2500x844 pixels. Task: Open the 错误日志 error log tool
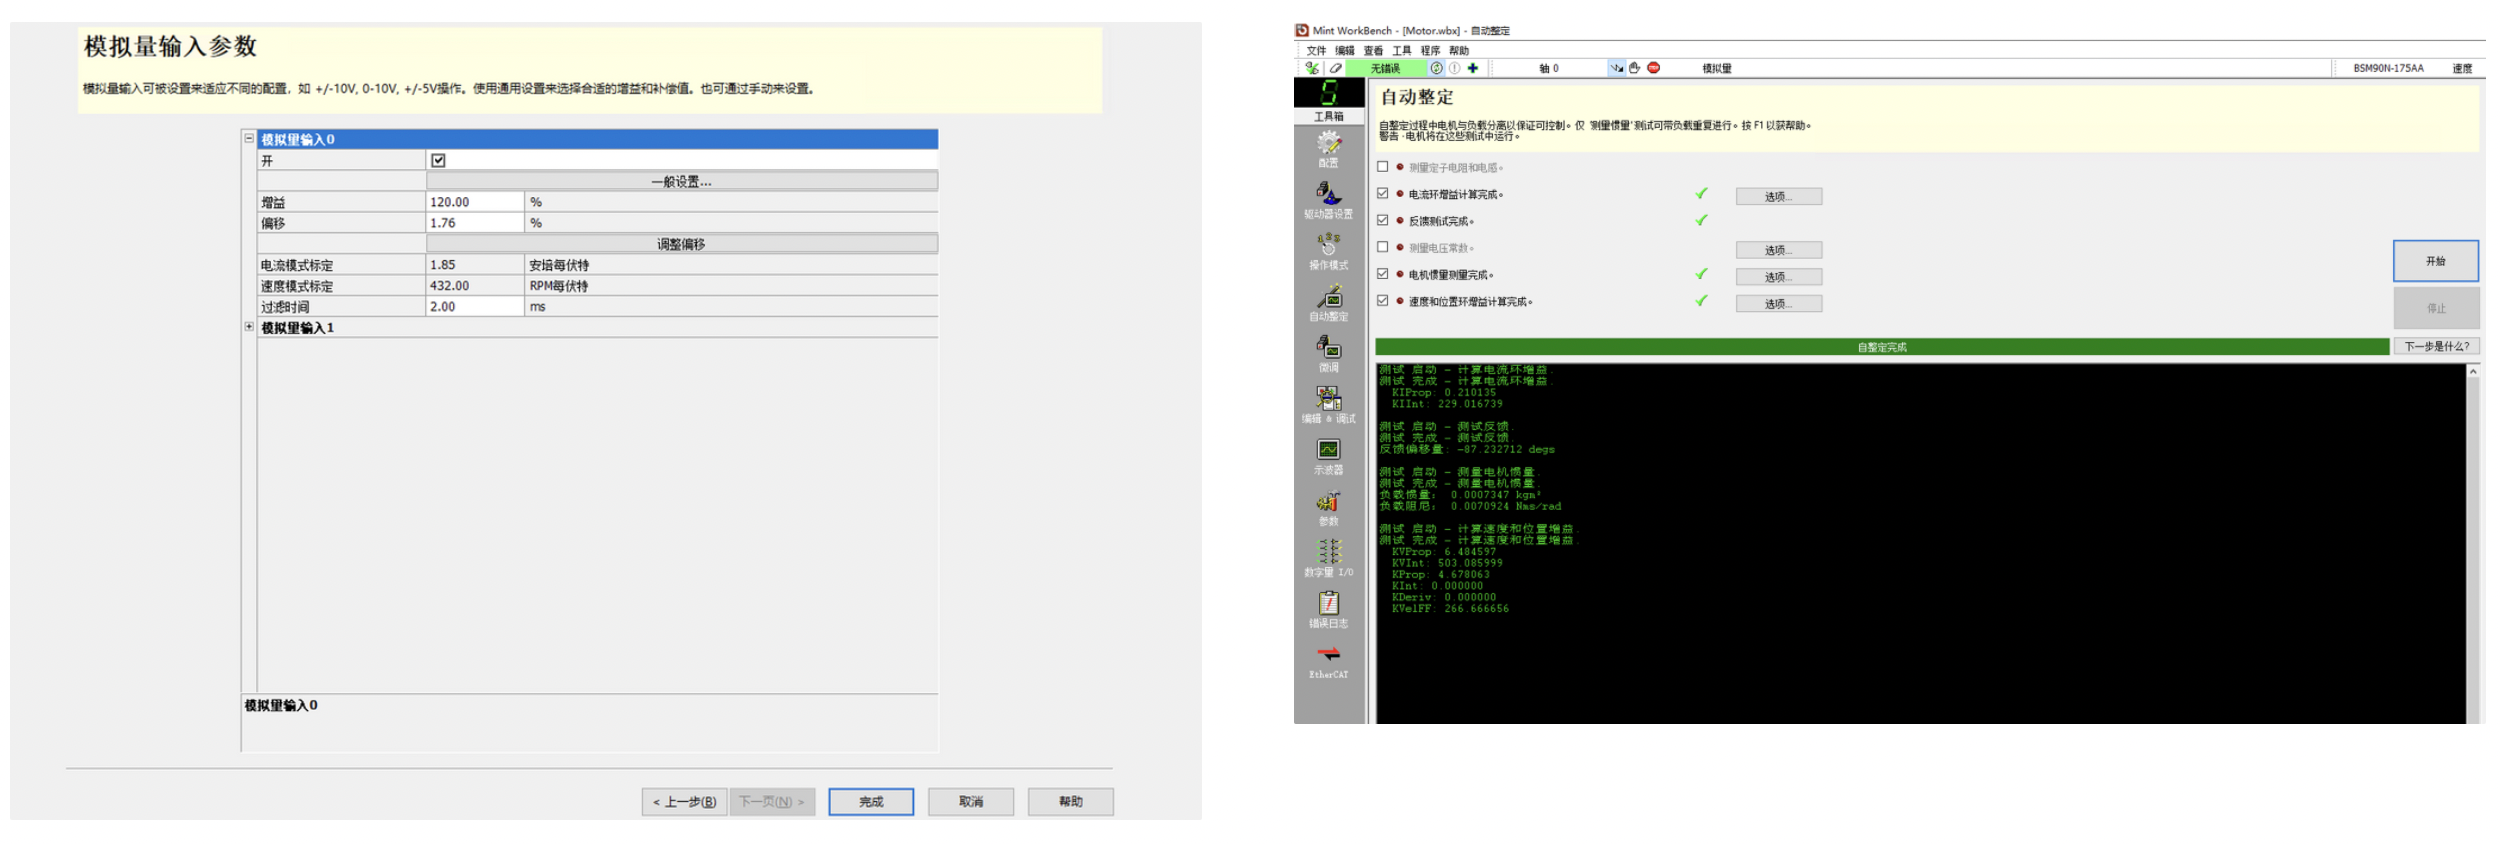(x=1328, y=609)
